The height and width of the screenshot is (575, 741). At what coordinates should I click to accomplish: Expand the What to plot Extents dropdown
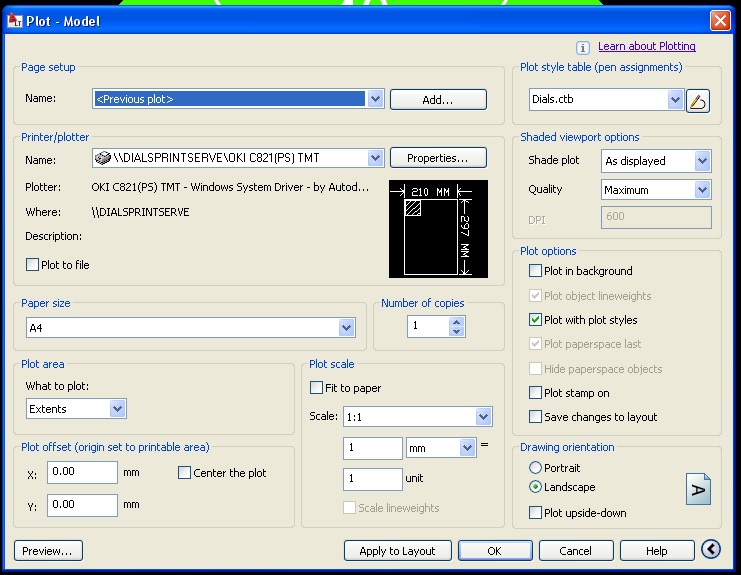[x=117, y=408]
